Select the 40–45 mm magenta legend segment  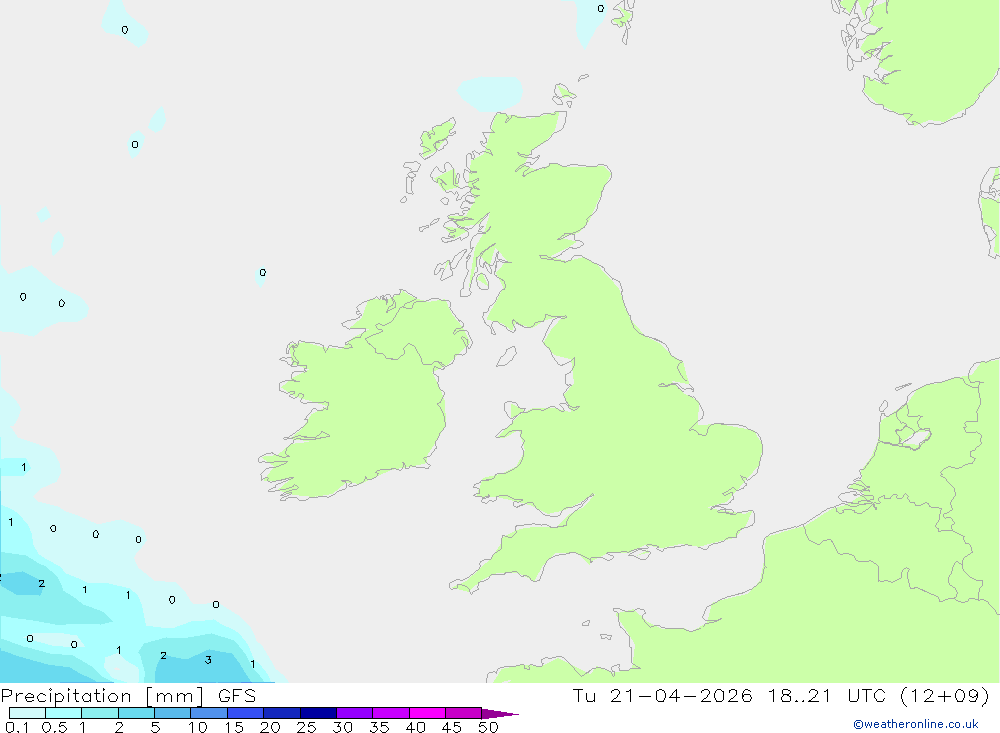pyautogui.click(x=427, y=713)
